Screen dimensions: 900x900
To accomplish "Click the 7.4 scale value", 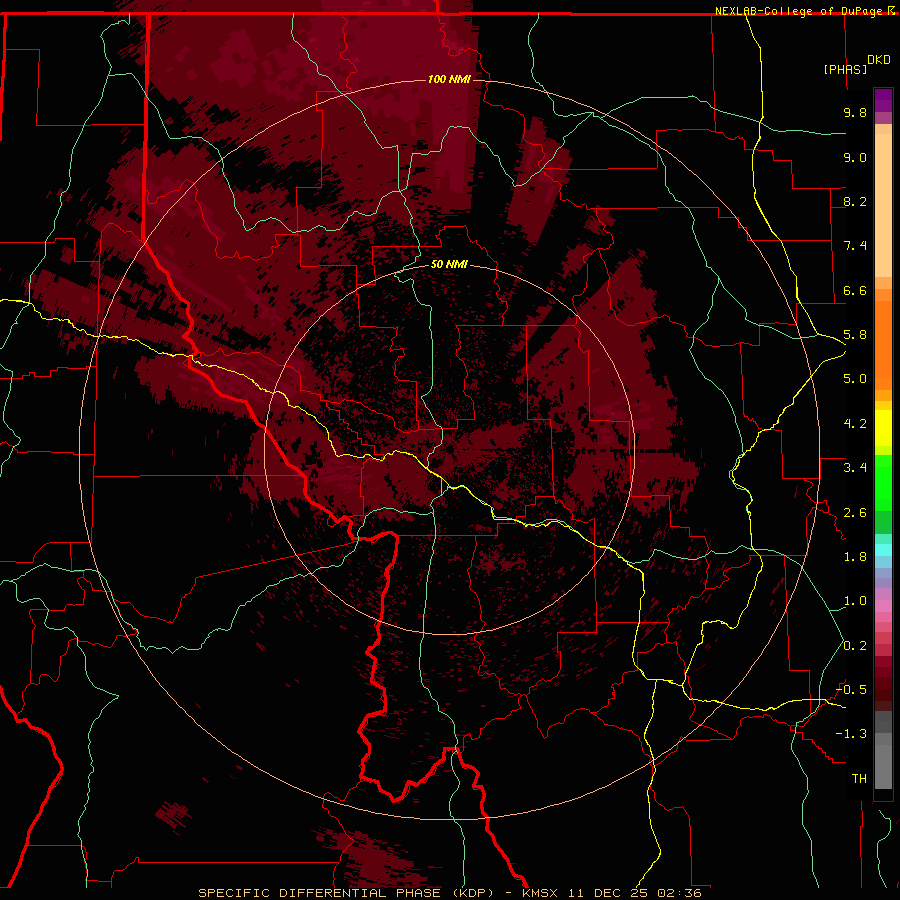I will pyautogui.click(x=855, y=246).
